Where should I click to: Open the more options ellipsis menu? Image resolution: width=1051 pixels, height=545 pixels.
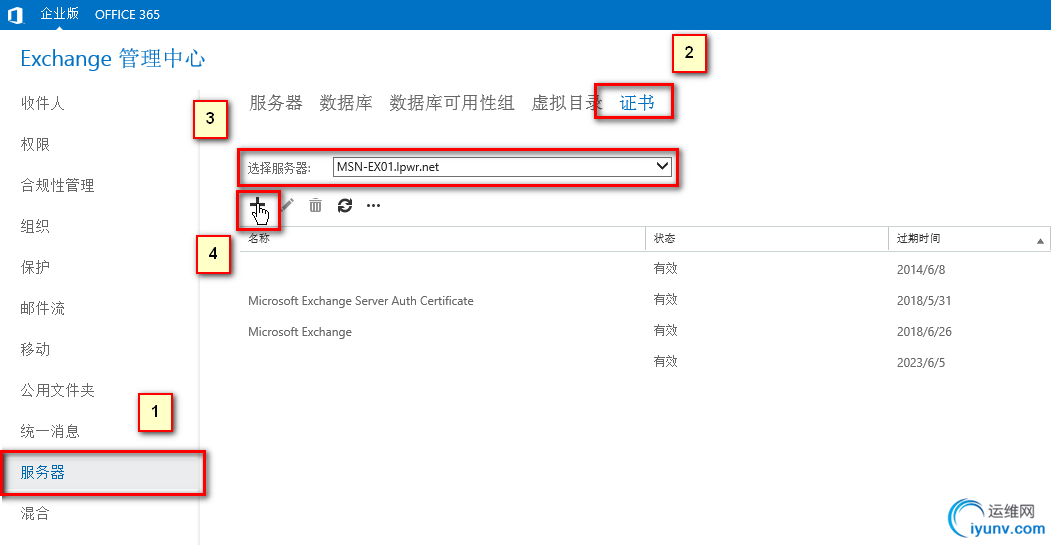point(373,206)
